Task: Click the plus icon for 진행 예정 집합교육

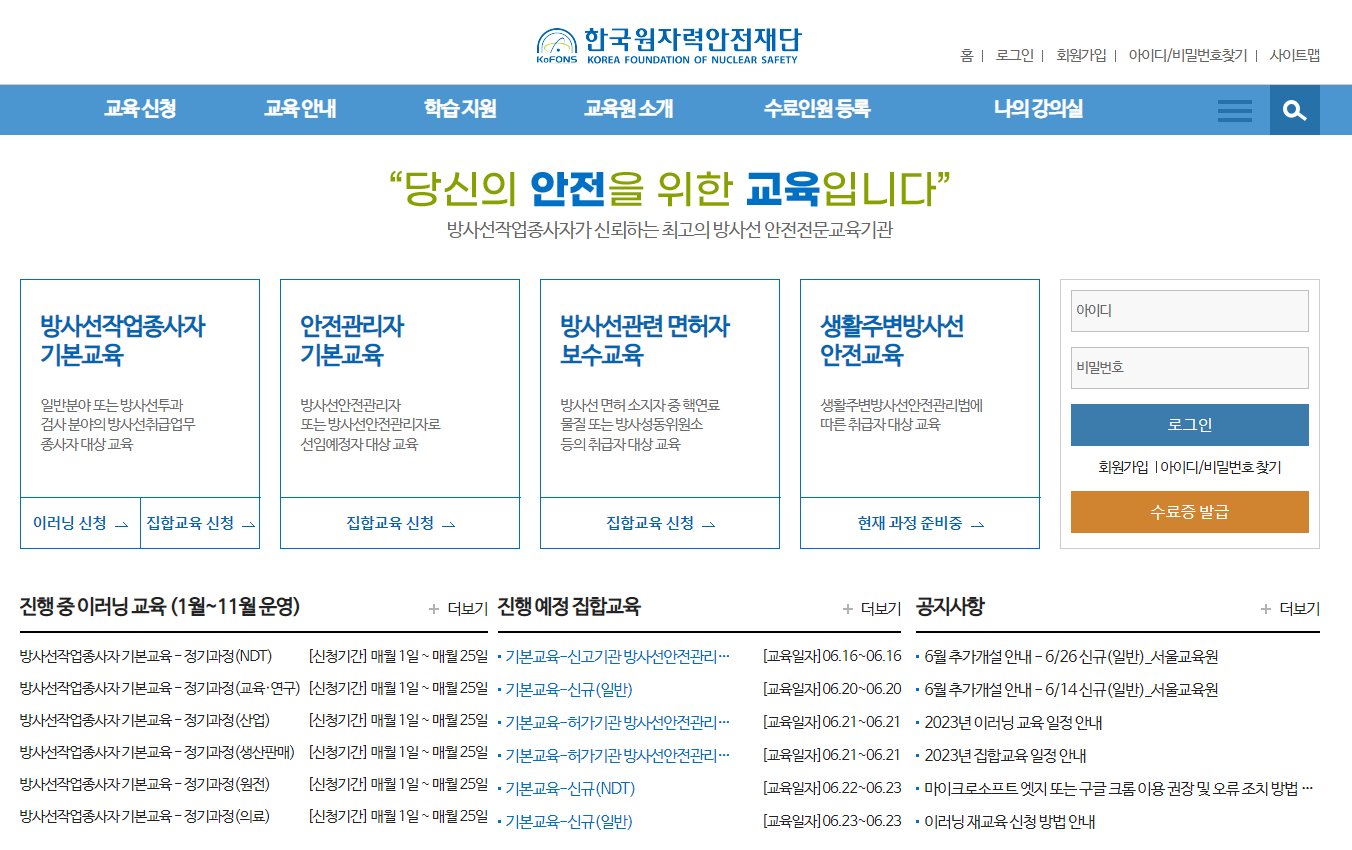Action: pyautogui.click(x=847, y=608)
